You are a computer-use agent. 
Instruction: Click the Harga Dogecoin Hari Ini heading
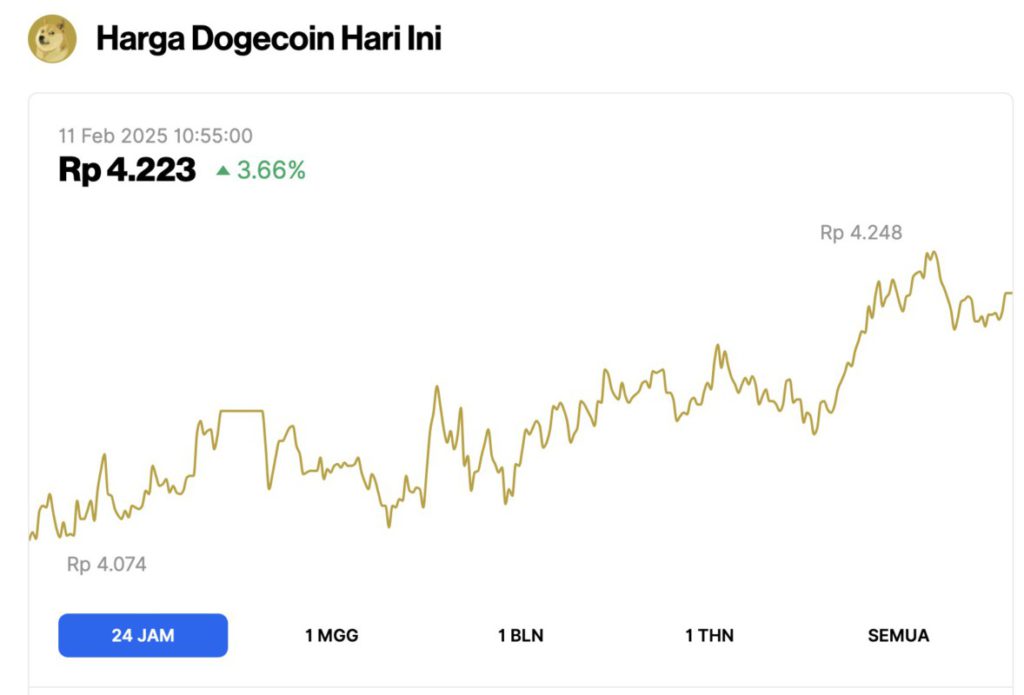click(x=269, y=39)
